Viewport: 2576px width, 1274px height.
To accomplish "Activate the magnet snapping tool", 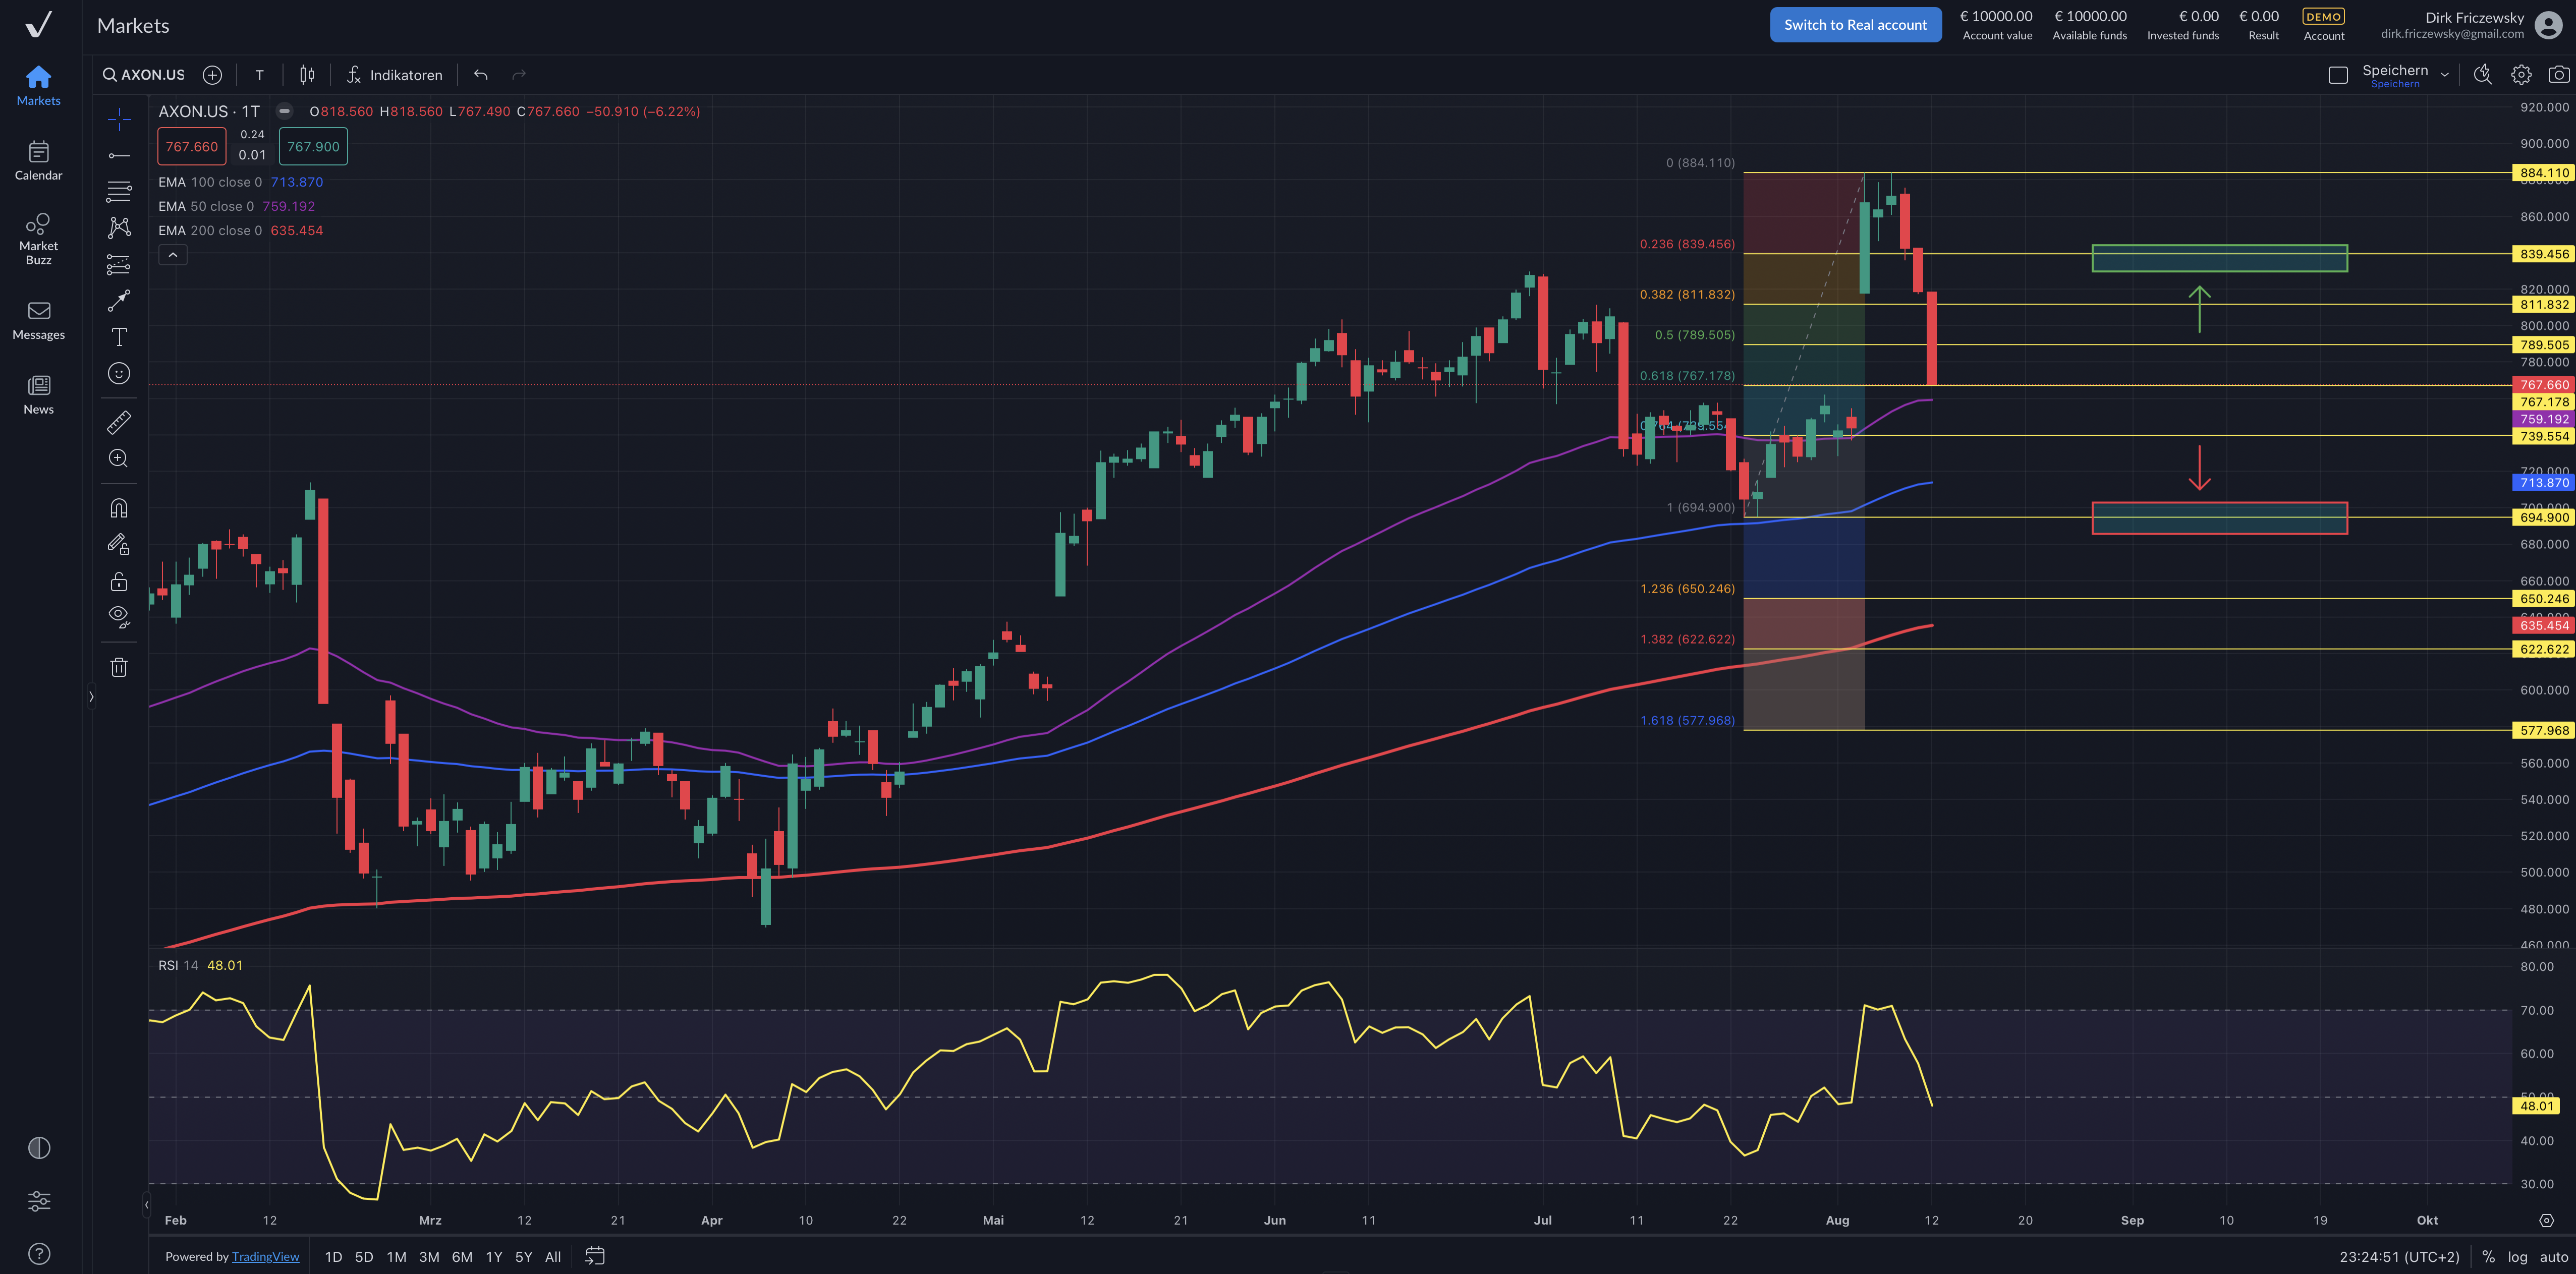I will (119, 508).
